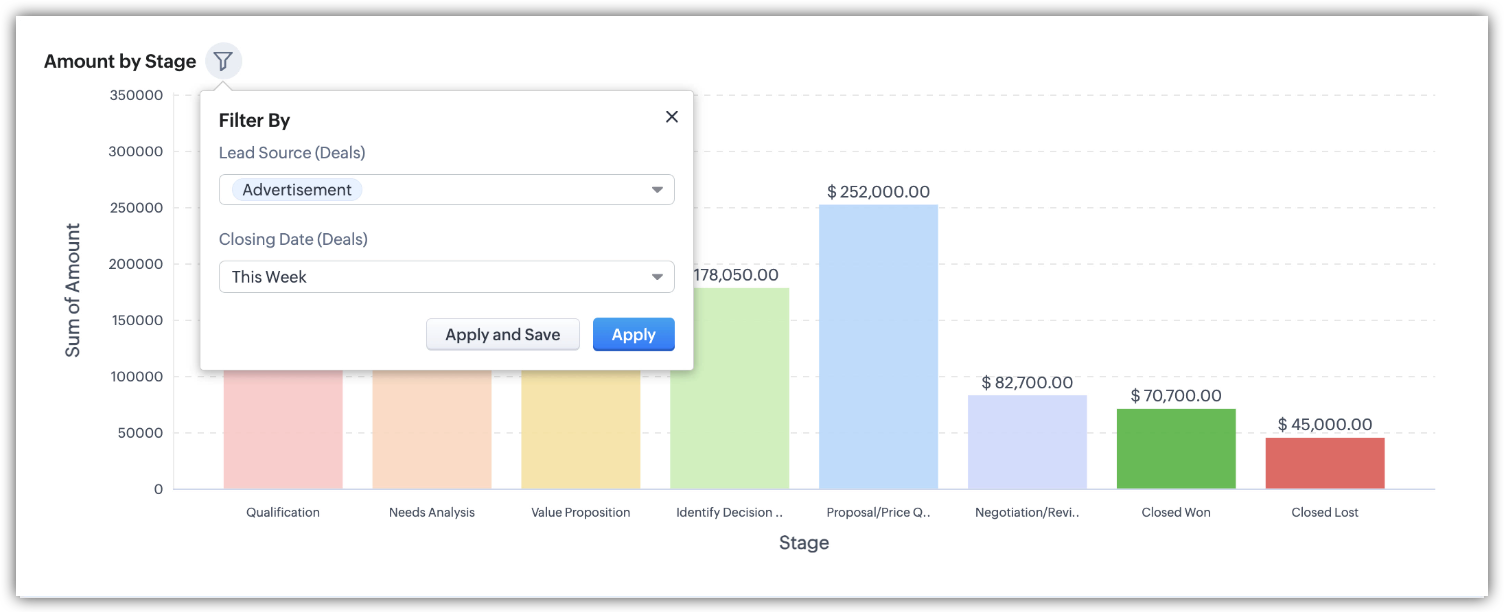Close the Filter By popup
This screenshot has height=612, width=1504.
coord(672,117)
